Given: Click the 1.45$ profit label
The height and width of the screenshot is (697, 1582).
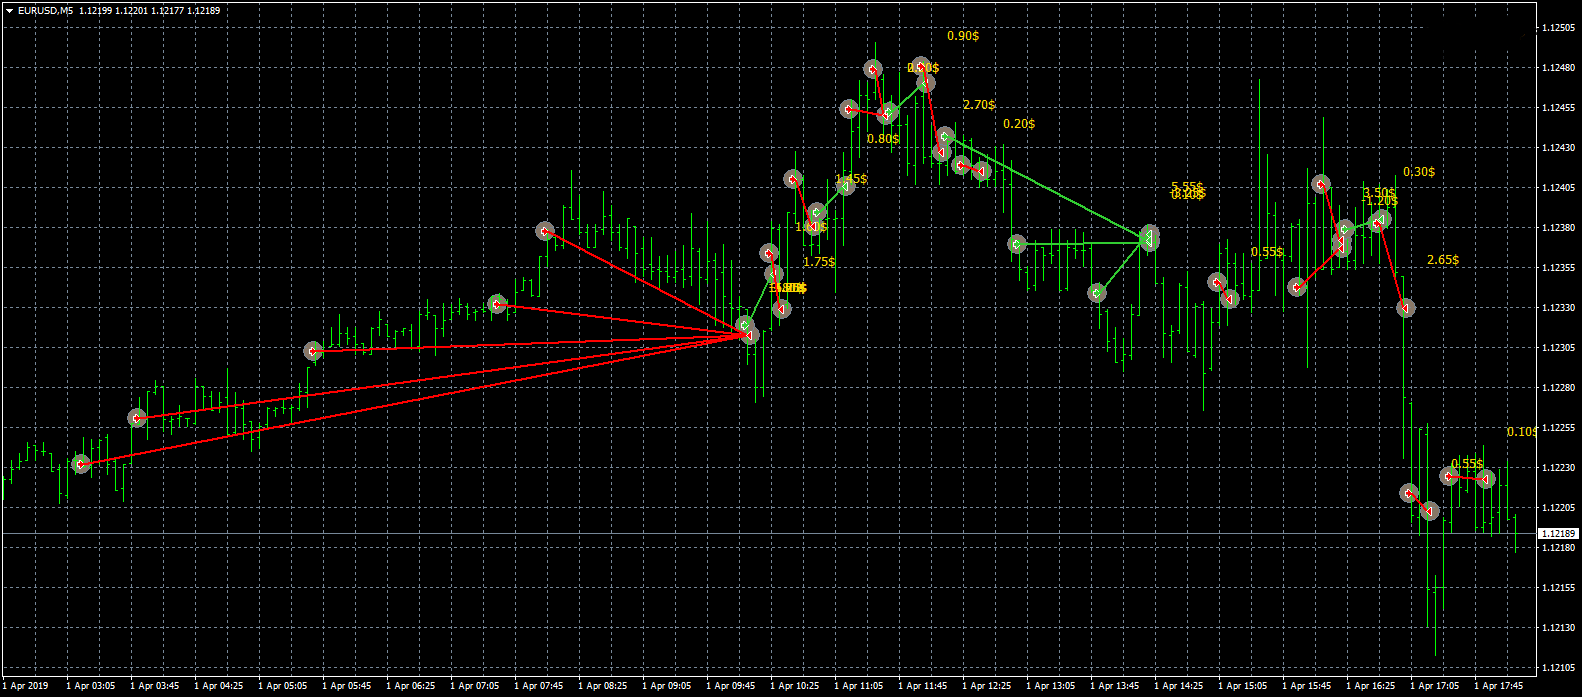Looking at the screenshot, I should [852, 179].
